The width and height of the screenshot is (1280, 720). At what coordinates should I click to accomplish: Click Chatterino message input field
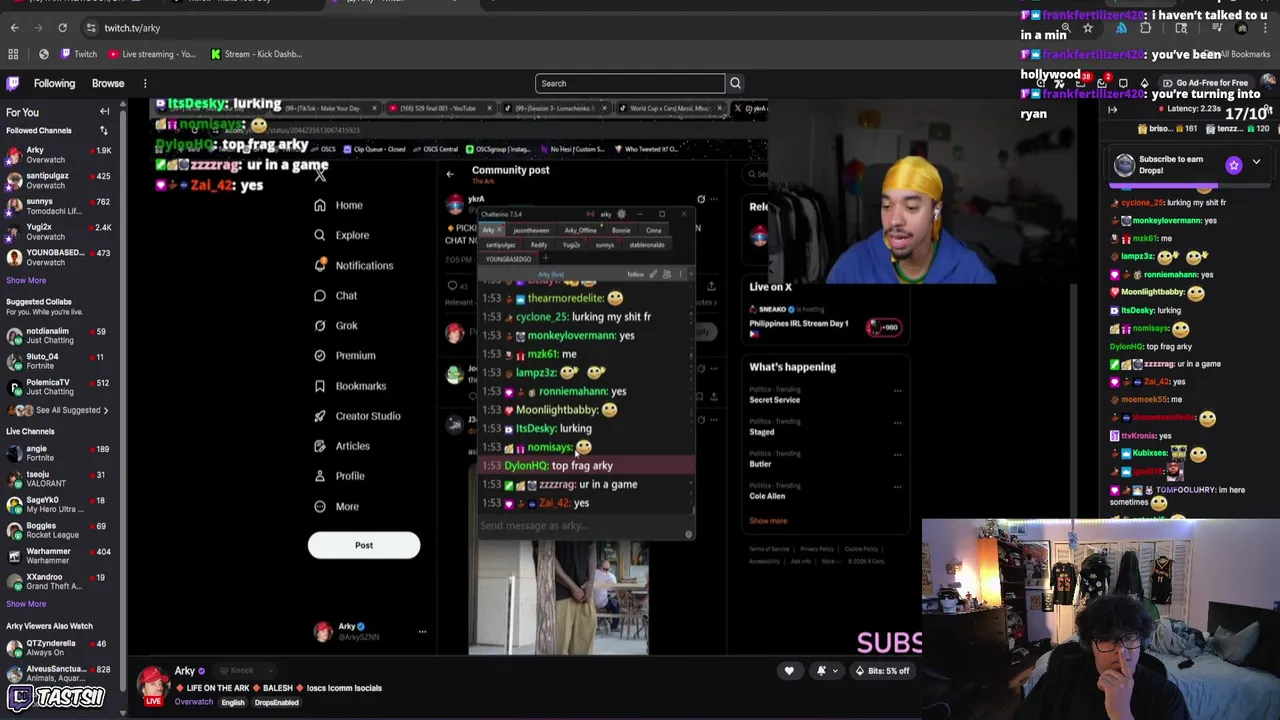(x=580, y=526)
